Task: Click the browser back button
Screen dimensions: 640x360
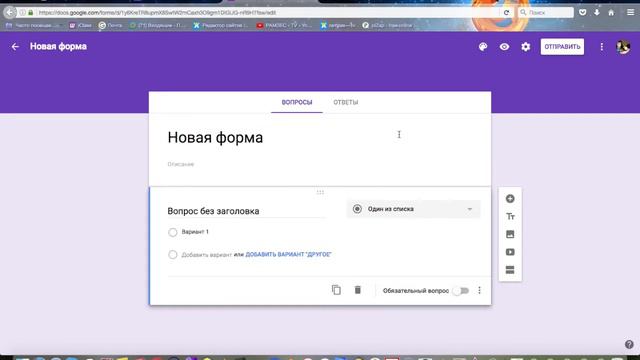Action: click(9, 13)
